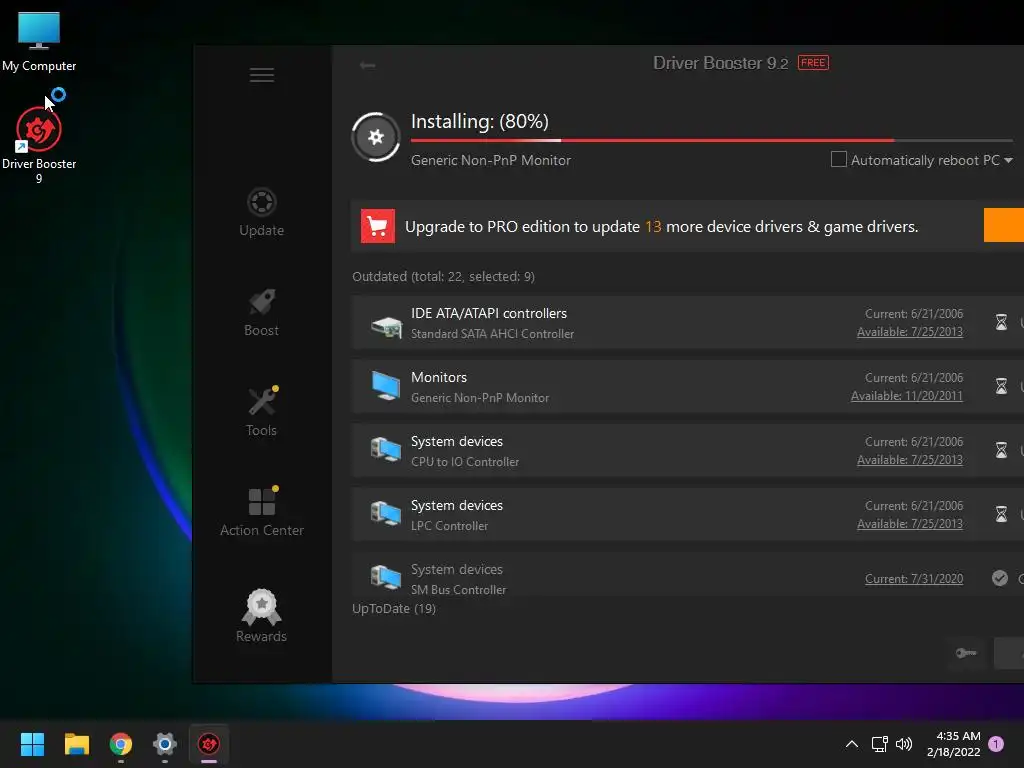Open the volume control in system tray
Image resolution: width=1024 pixels, height=768 pixels.
tap(904, 744)
